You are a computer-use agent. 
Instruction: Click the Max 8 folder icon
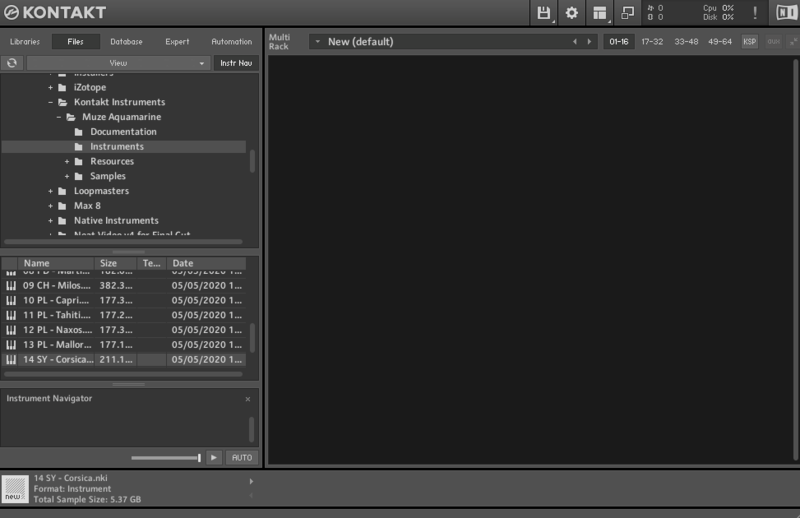pos(62,206)
